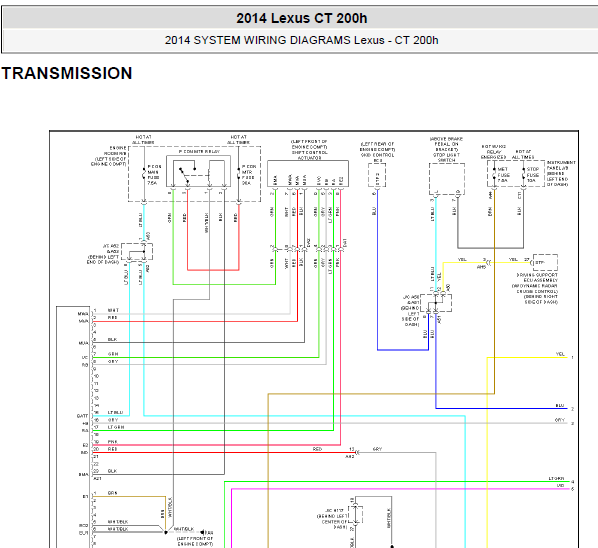
Task: Click the IND terminal label
Action: click(x=84, y=453)
